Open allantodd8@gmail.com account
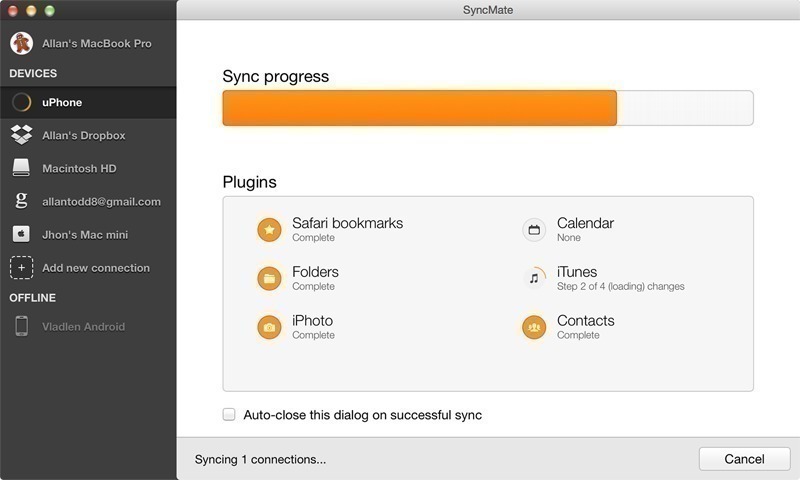Image resolution: width=800 pixels, height=480 pixels. 101,201
